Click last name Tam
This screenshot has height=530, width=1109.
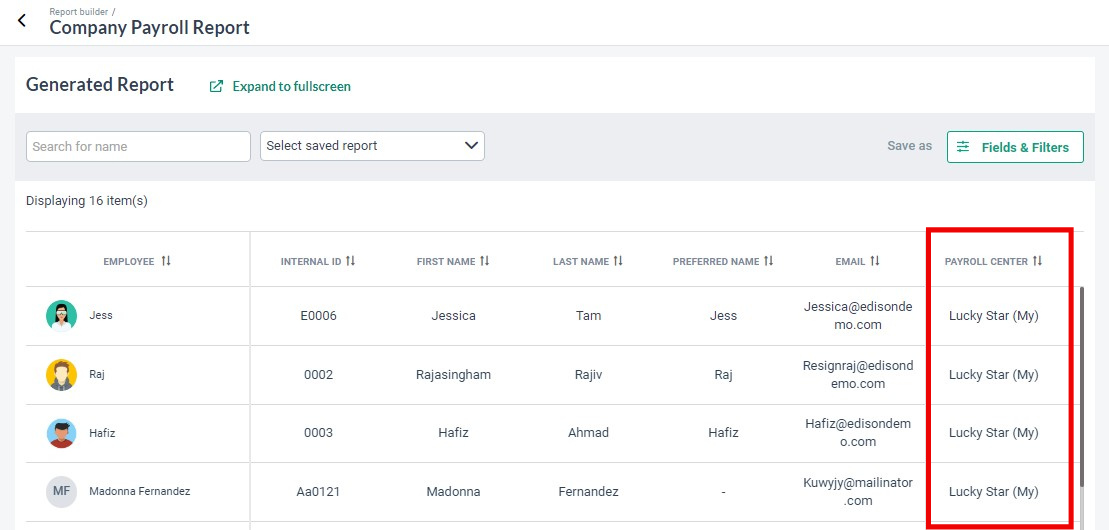coord(588,316)
